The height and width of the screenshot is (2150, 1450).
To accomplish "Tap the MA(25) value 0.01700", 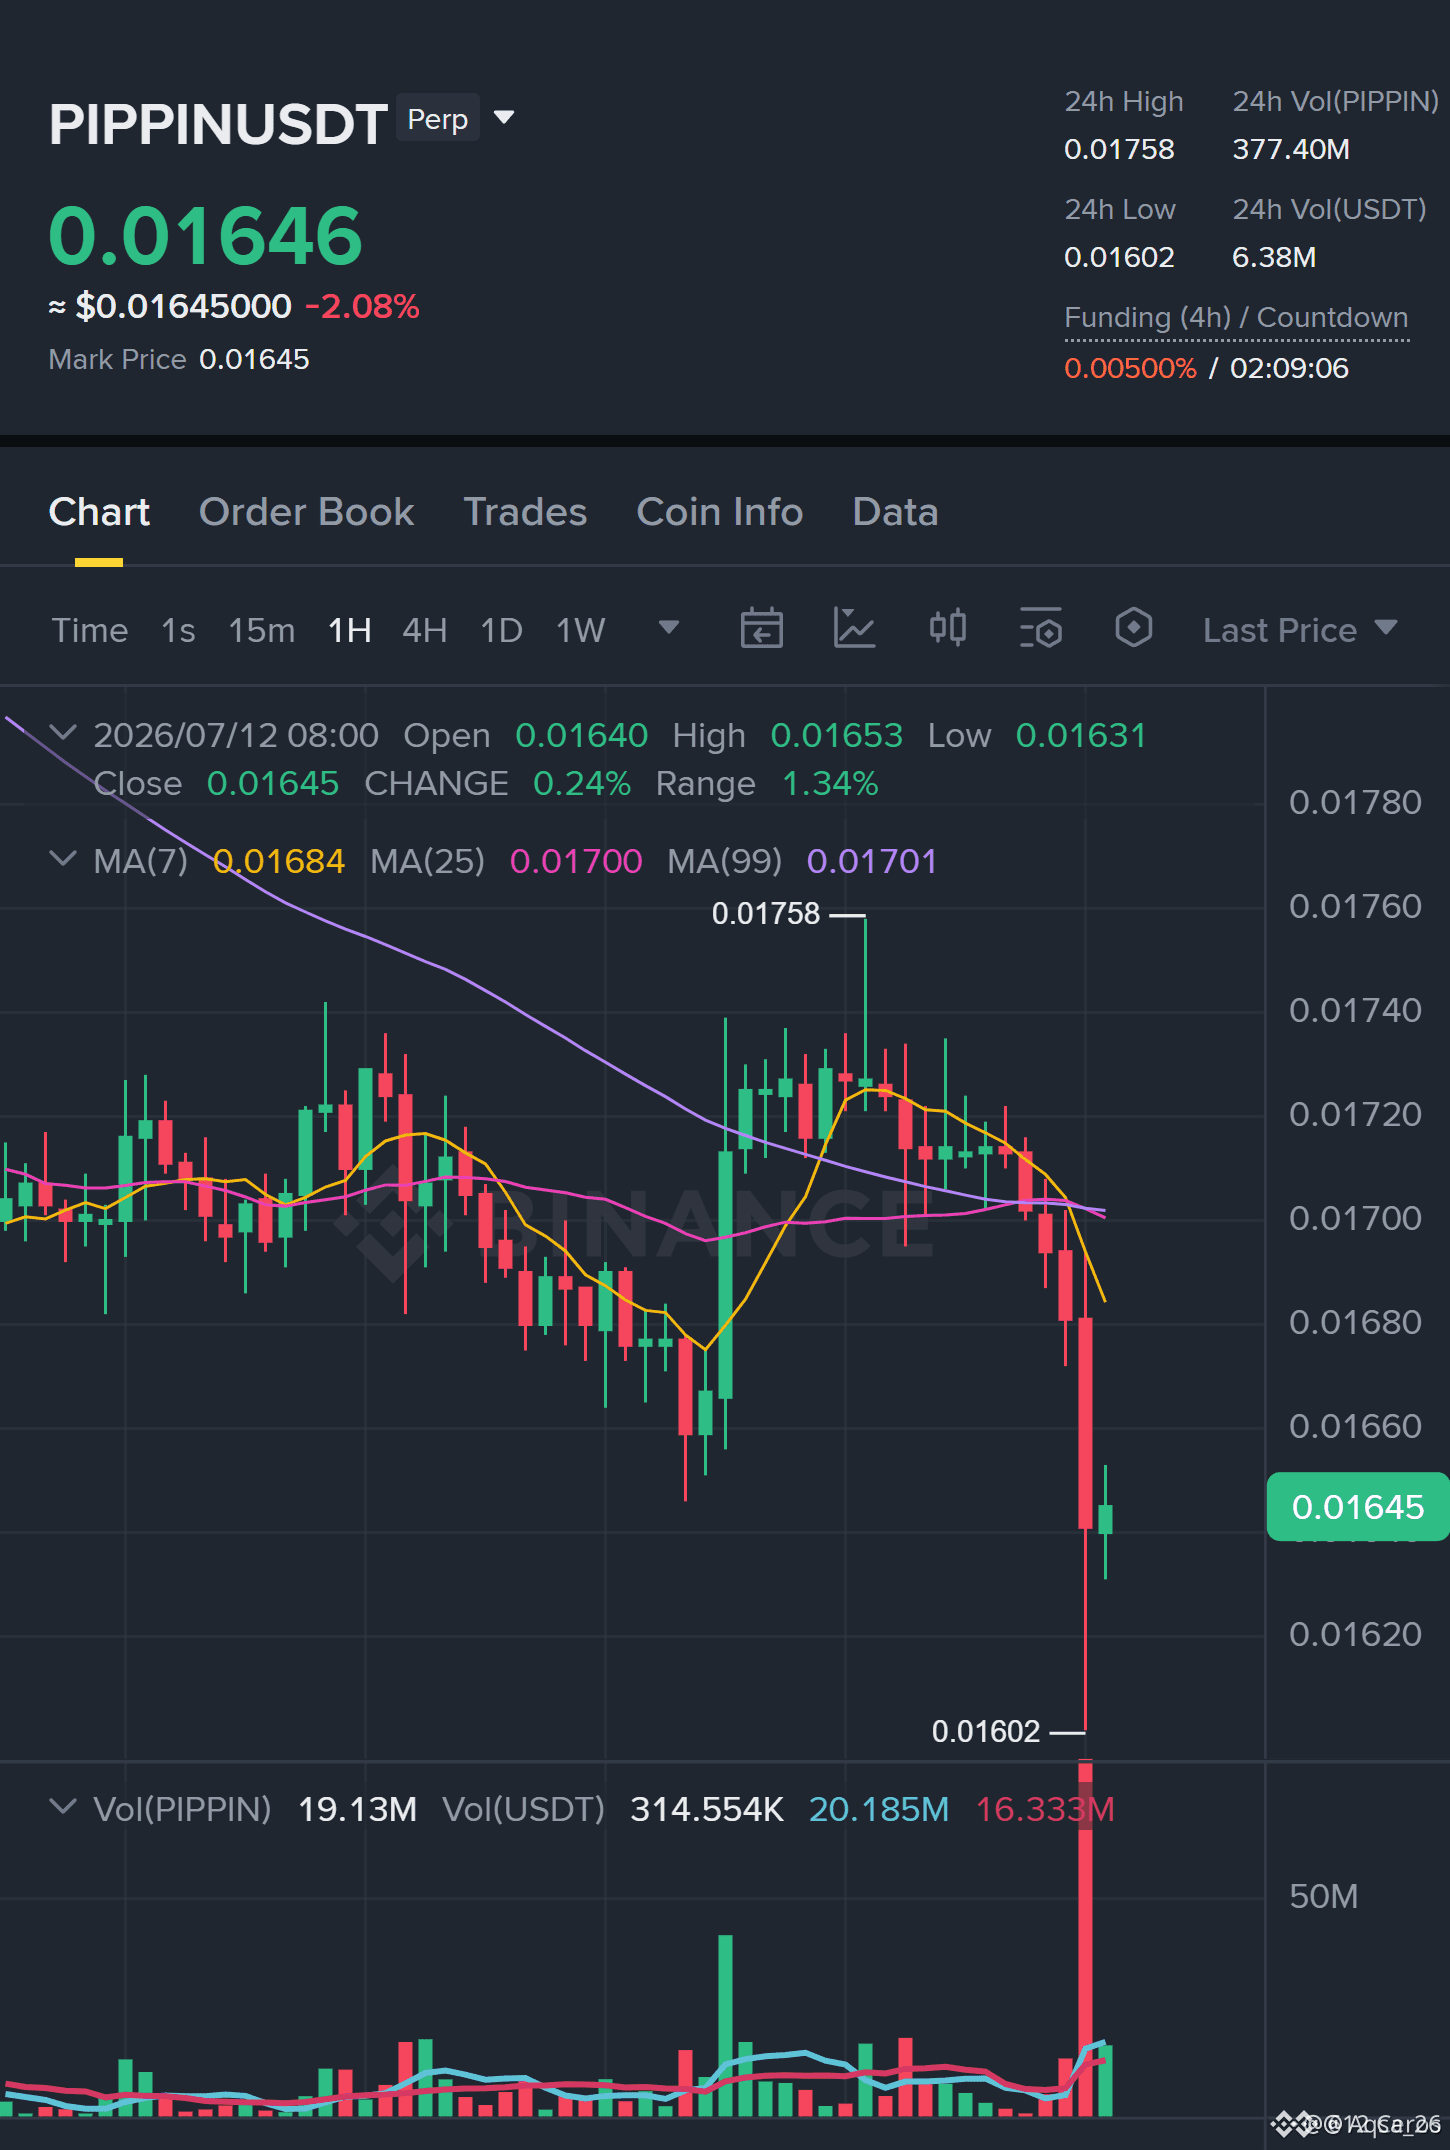I will coord(576,861).
